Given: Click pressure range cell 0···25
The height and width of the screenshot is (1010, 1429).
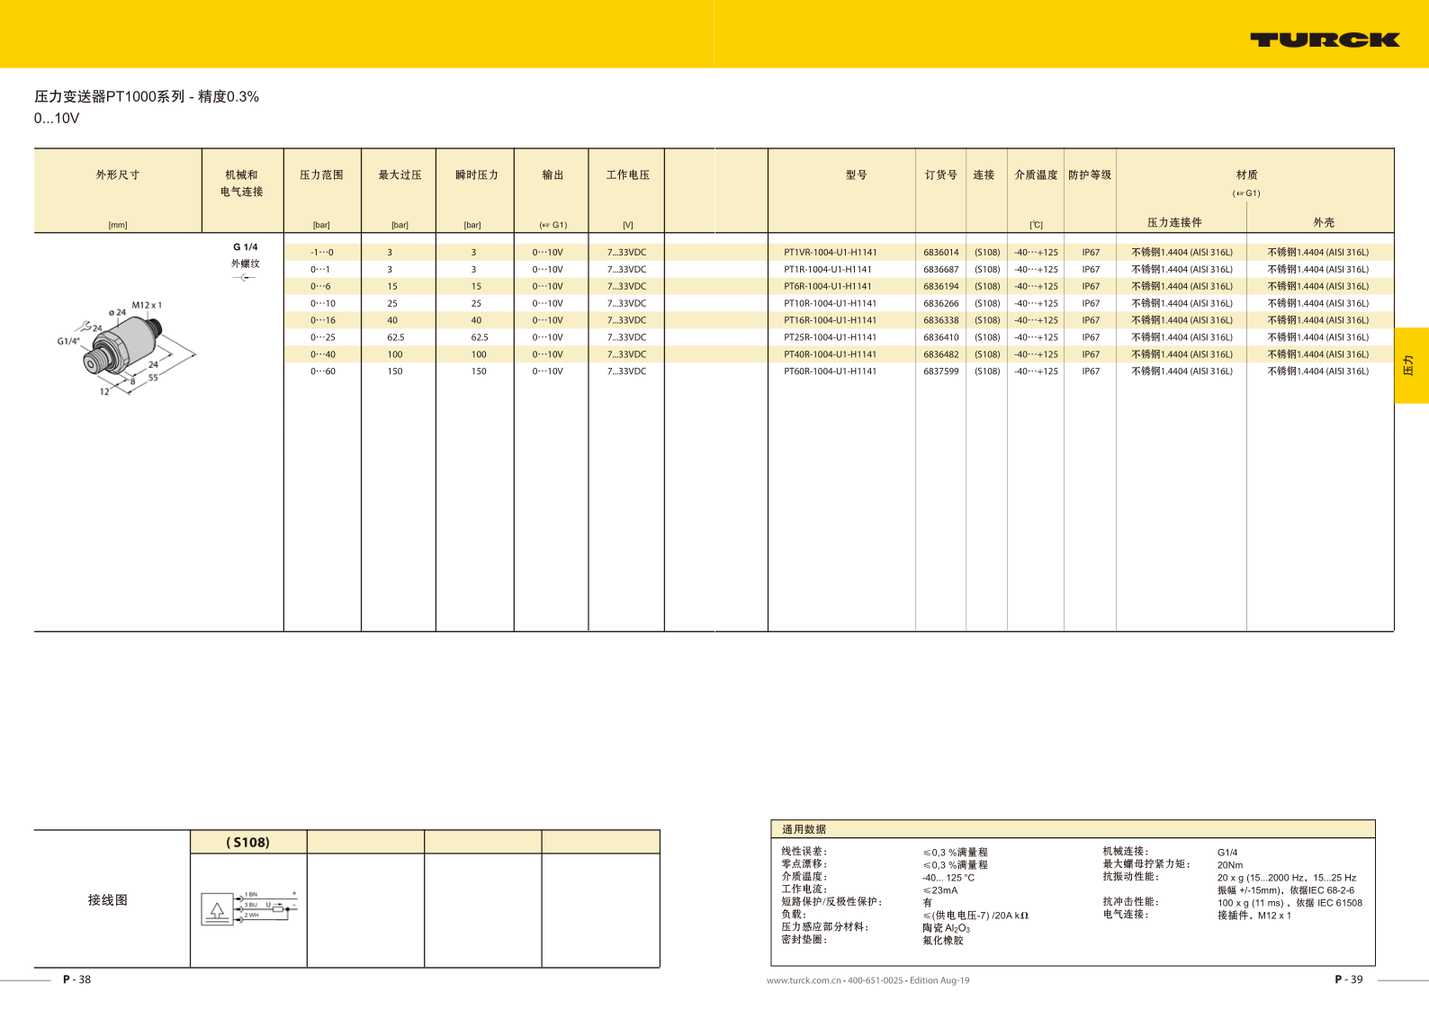Looking at the screenshot, I should coord(323,337).
